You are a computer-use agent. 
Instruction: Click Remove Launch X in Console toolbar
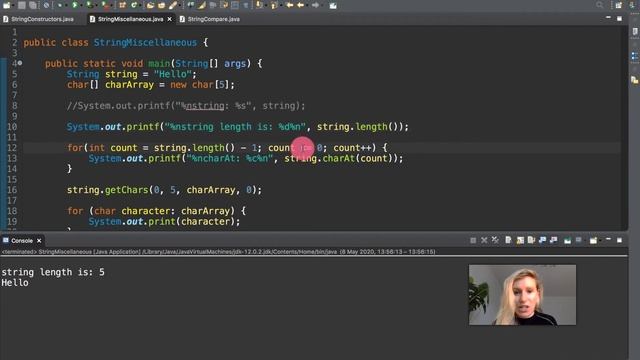[484, 240]
